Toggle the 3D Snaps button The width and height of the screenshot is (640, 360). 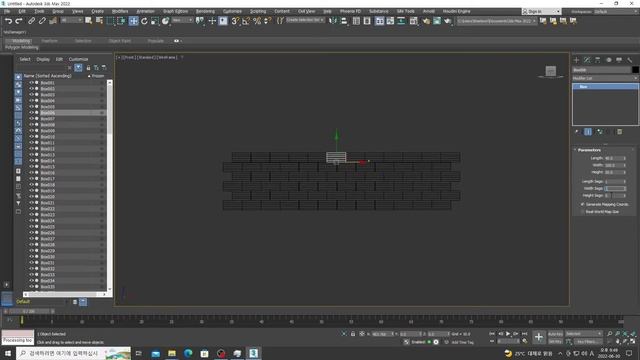236,21
